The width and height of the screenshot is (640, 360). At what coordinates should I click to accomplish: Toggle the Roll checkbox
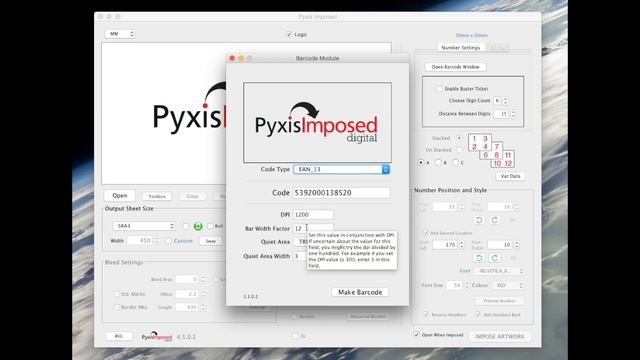click(210, 226)
